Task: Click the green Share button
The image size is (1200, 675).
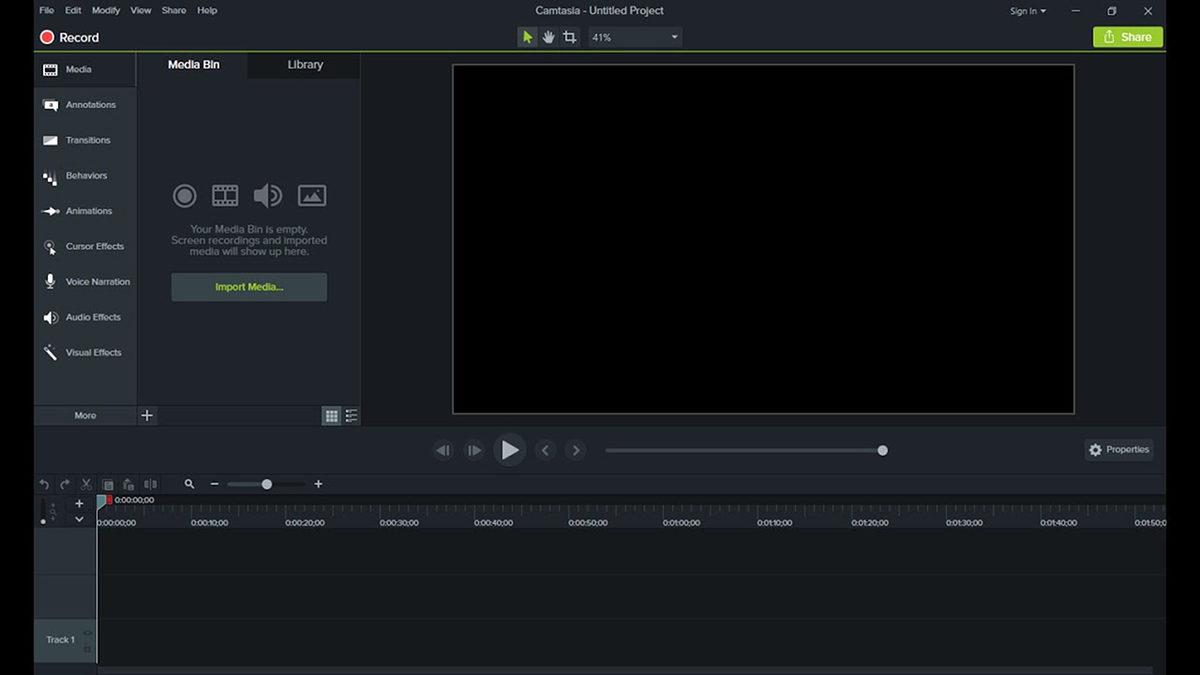Action: point(1127,37)
